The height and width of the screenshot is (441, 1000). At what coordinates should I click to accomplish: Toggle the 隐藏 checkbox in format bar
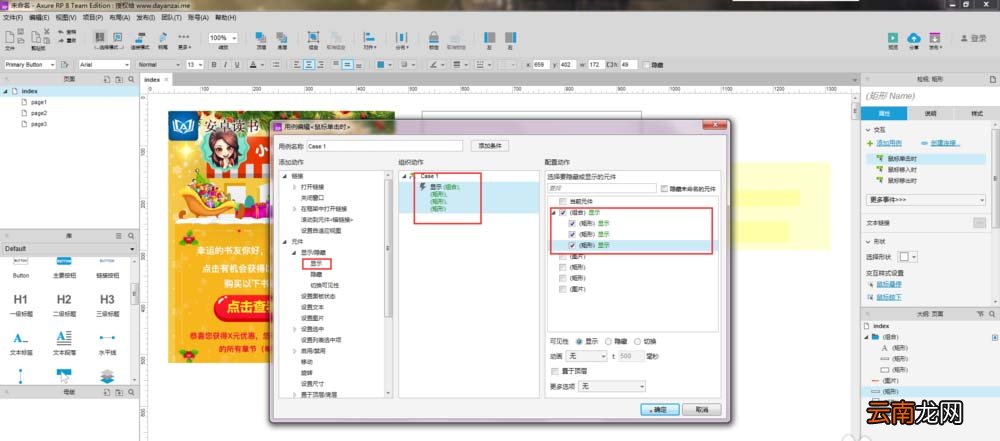(x=646, y=65)
